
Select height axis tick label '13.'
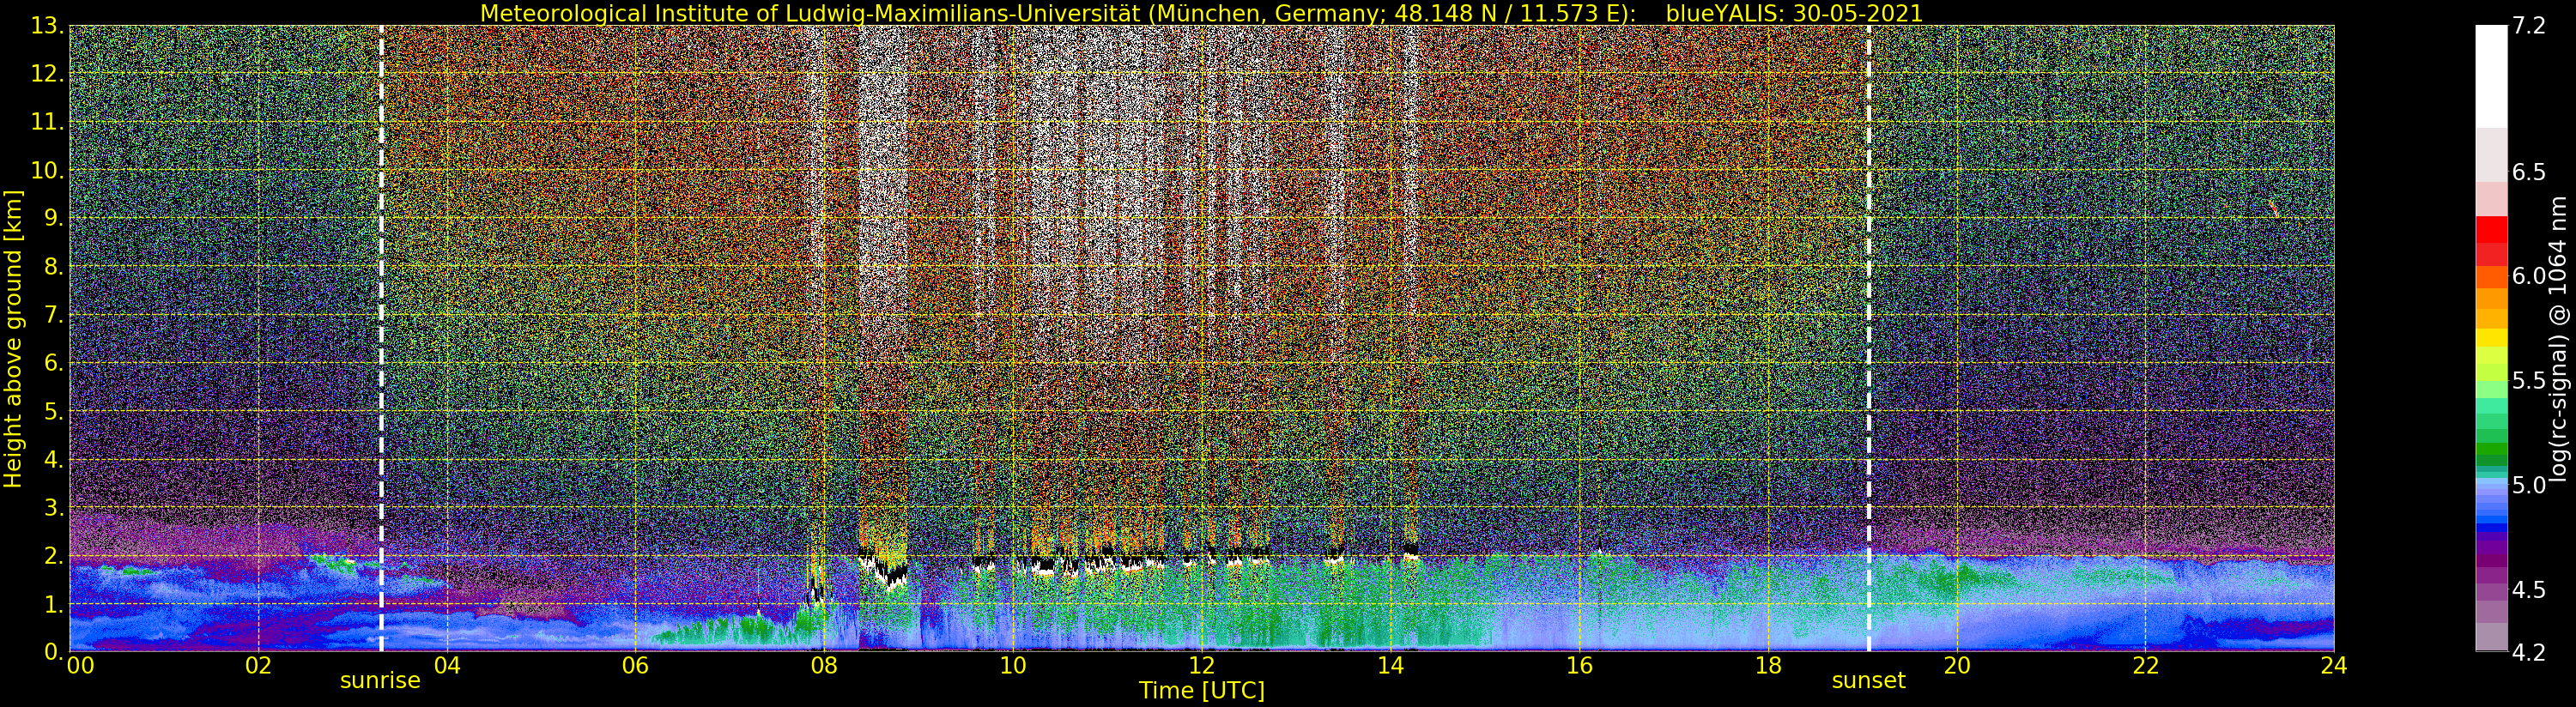[x=48, y=26]
